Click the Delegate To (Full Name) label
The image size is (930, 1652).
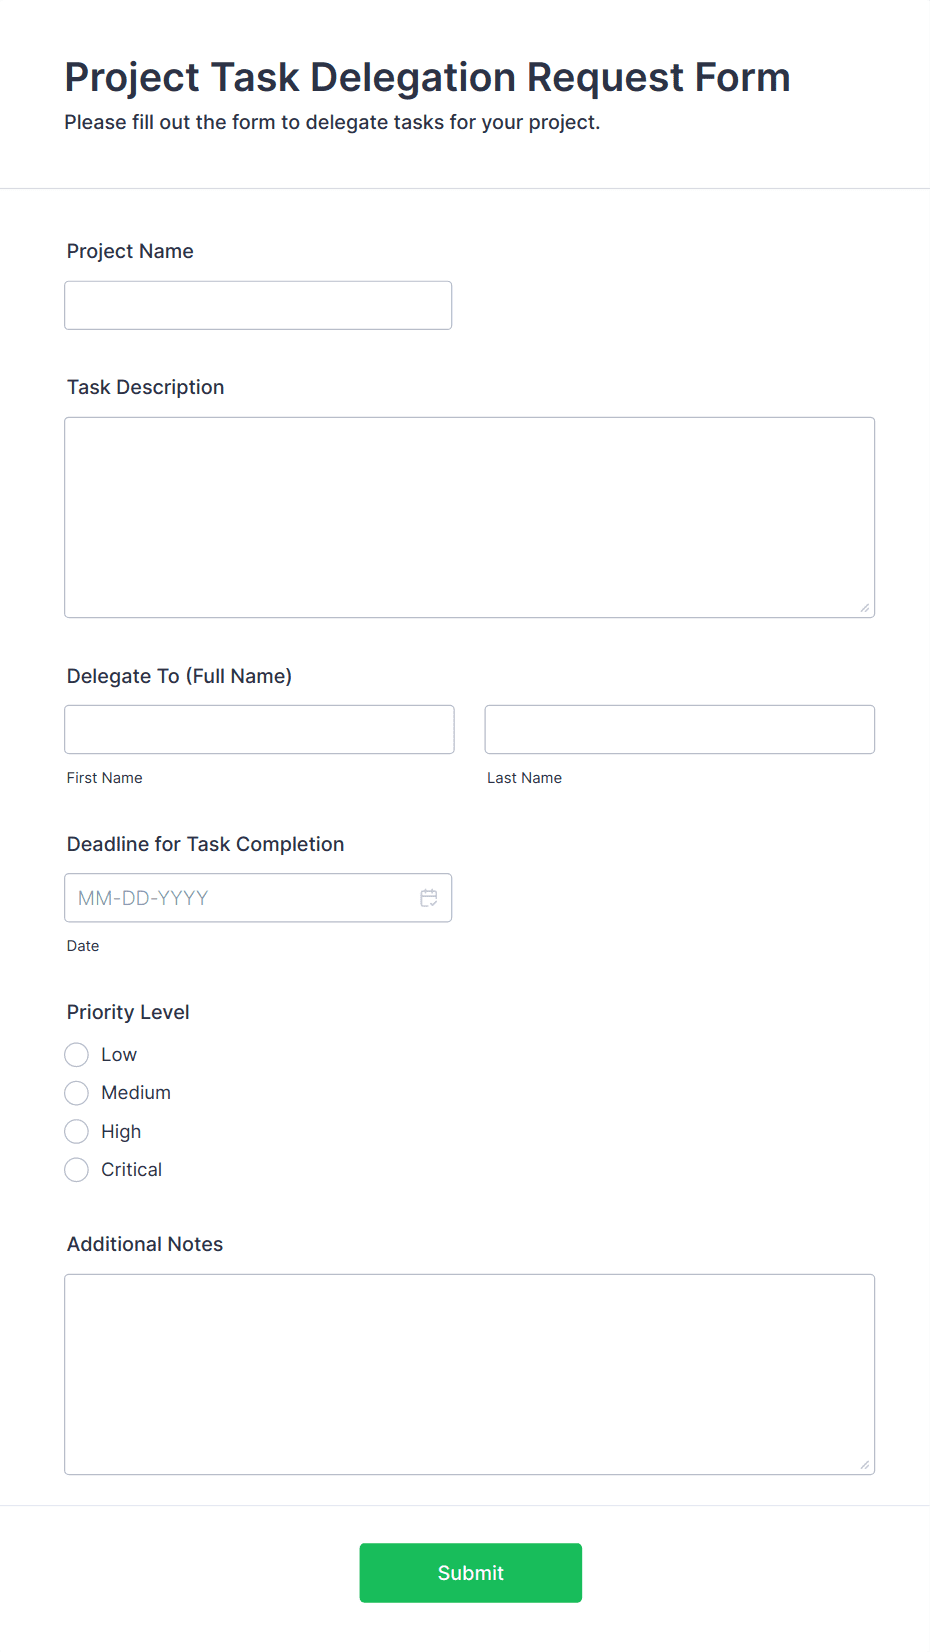pyautogui.click(x=179, y=676)
